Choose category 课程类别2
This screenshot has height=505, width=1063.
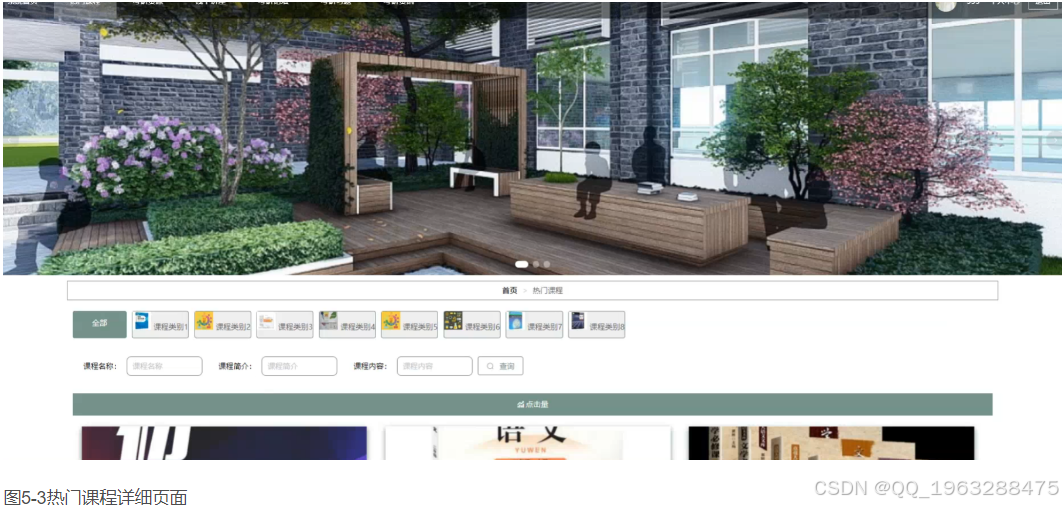click(222, 324)
